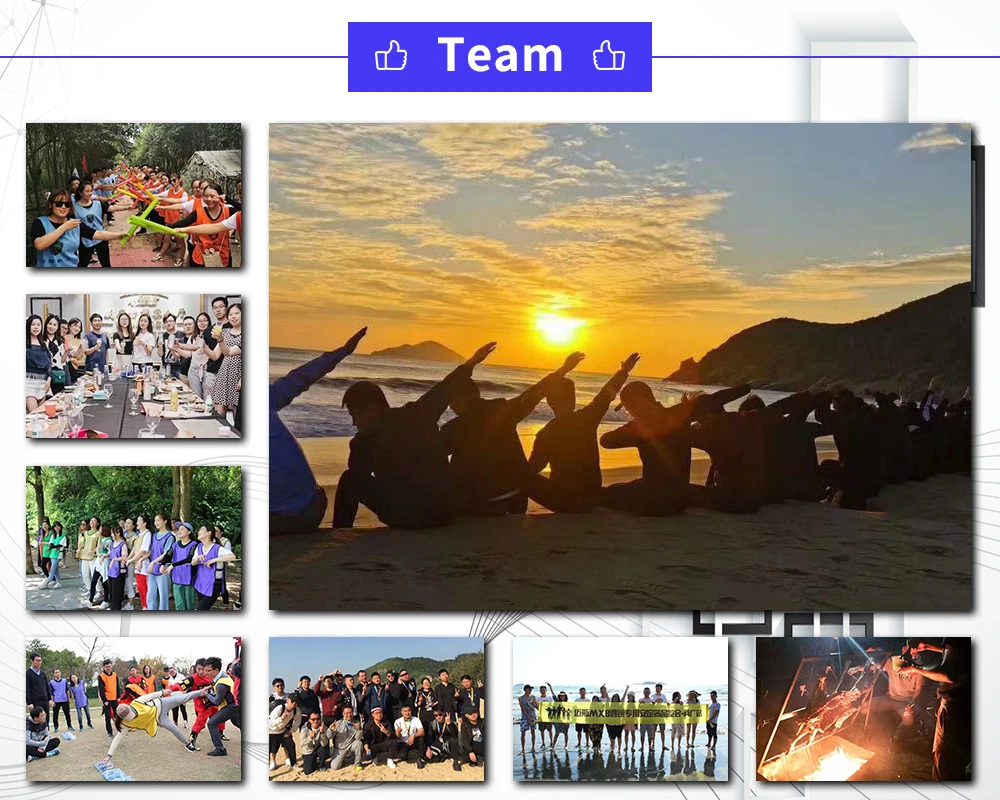Click the left thumbs-up icon beside Team

pos(391,56)
